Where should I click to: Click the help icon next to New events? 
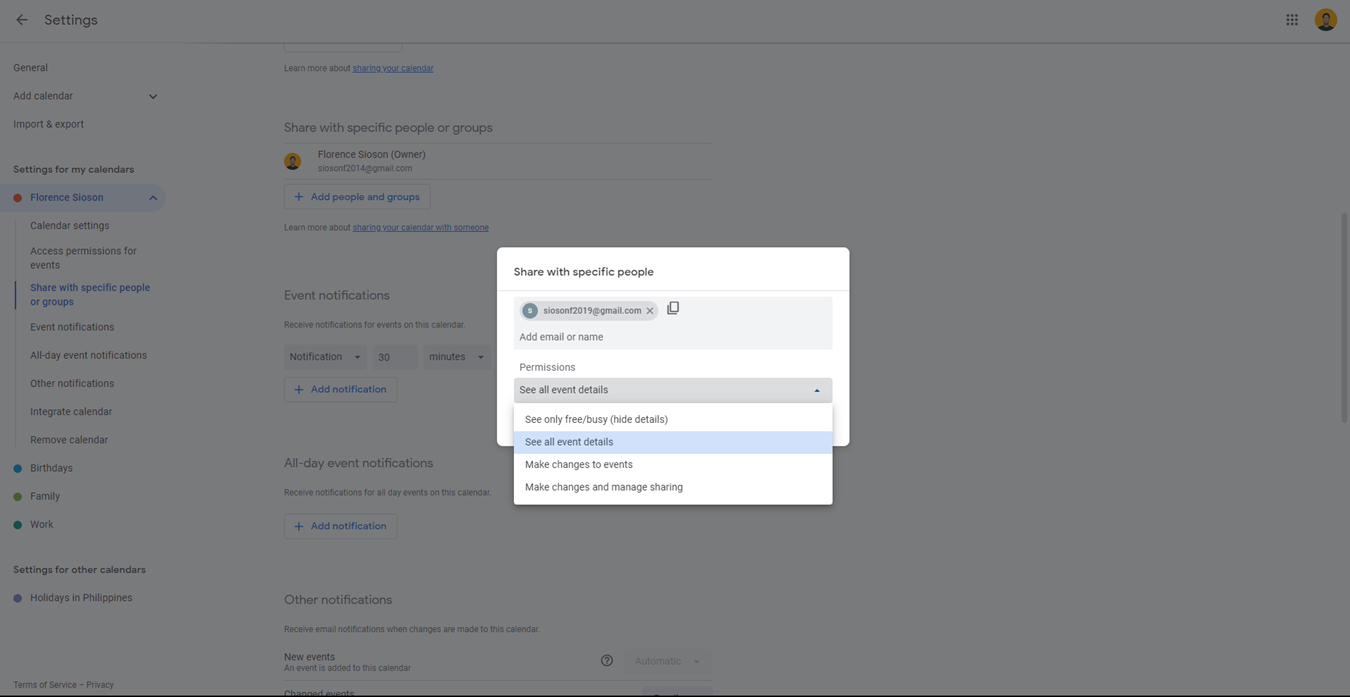pos(607,661)
